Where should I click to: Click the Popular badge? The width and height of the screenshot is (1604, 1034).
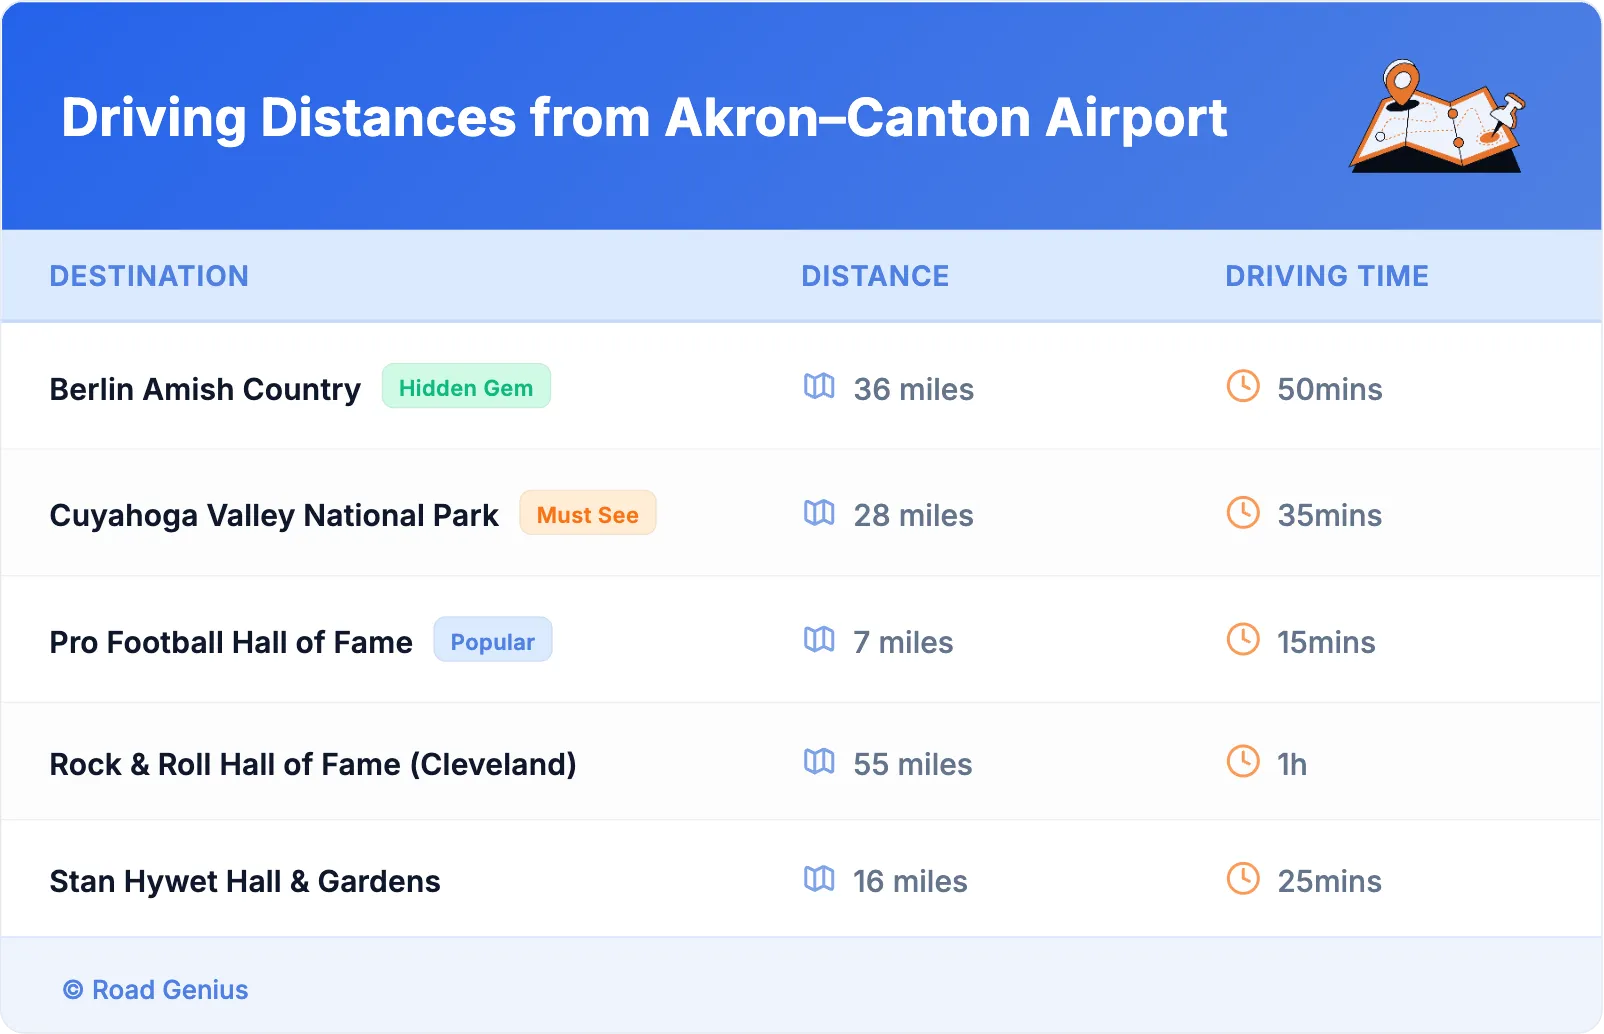tap(493, 641)
